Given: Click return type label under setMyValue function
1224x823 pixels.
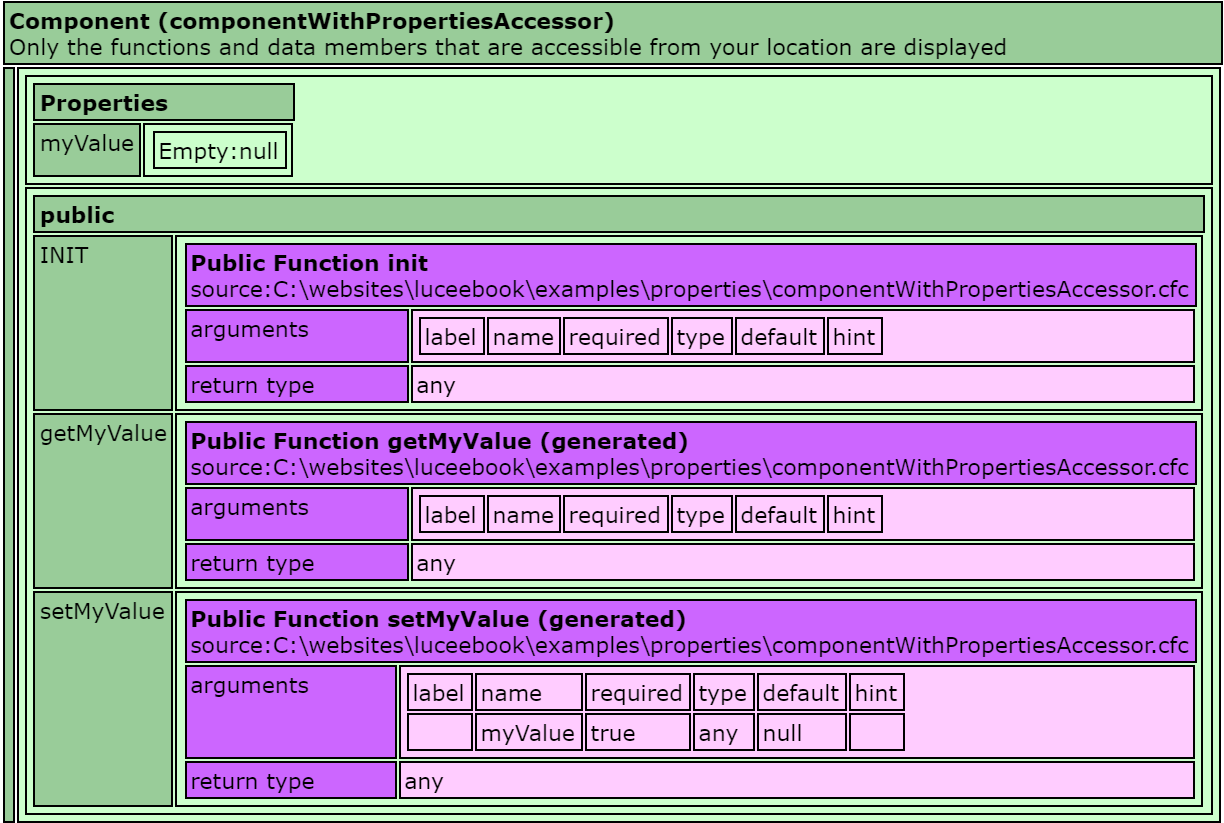Looking at the screenshot, I should coord(290,781).
